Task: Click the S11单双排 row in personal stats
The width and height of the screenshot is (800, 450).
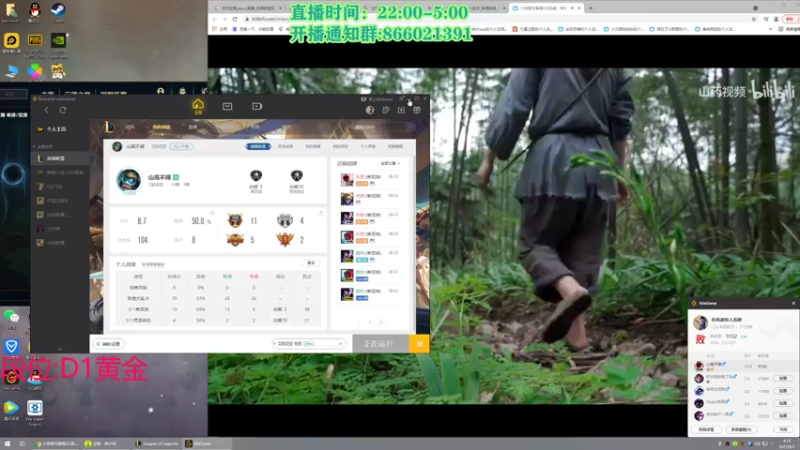Action: [x=218, y=309]
